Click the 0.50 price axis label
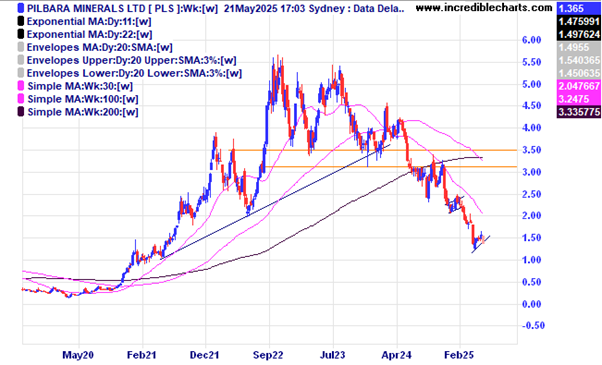The image size is (602, 365). (531, 282)
